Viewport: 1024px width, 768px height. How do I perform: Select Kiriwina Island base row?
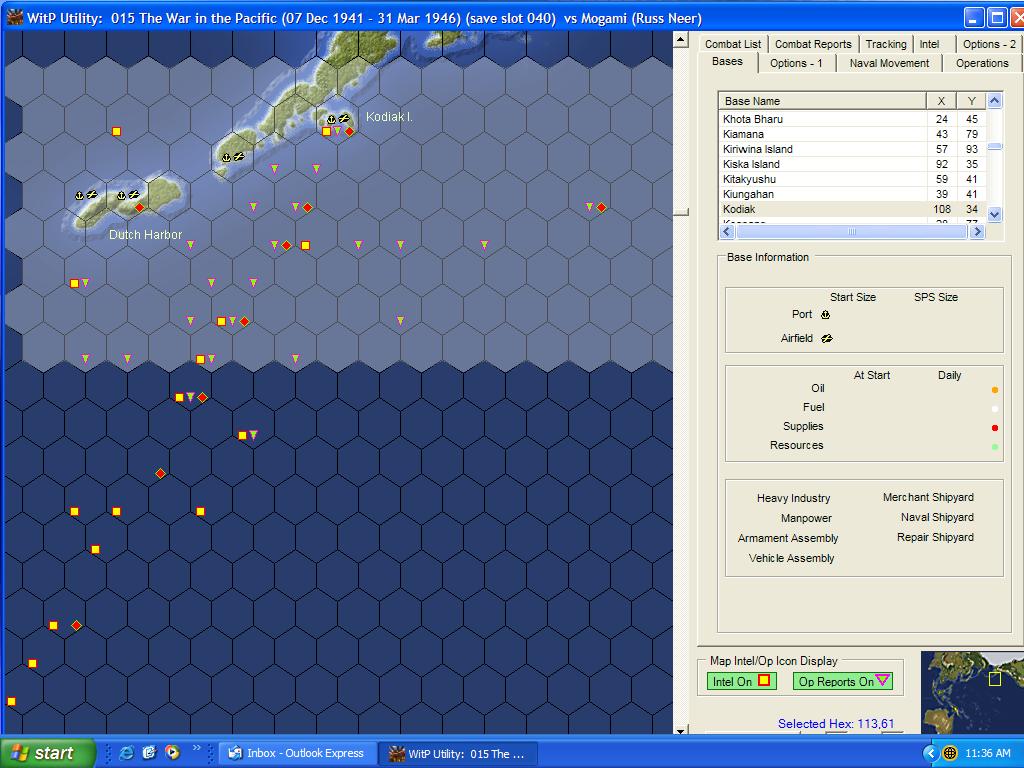pos(852,149)
